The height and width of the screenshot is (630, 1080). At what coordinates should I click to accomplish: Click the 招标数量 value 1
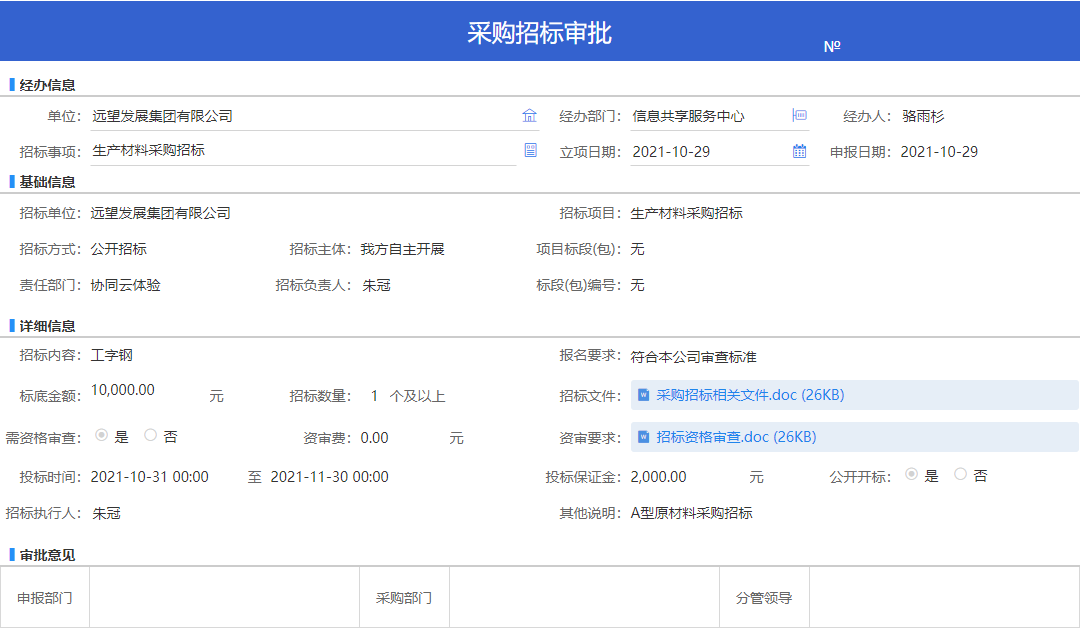click(374, 396)
